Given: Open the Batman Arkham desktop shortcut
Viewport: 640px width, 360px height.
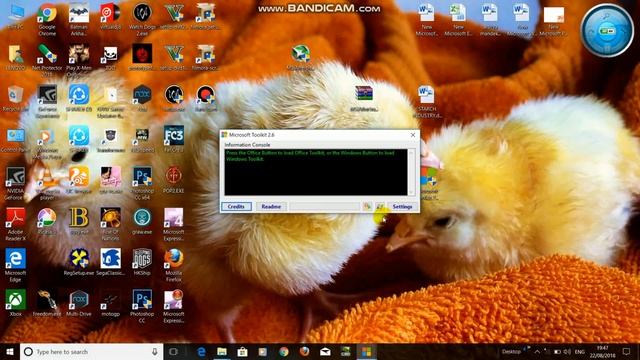Looking at the screenshot, I should 79,20.
